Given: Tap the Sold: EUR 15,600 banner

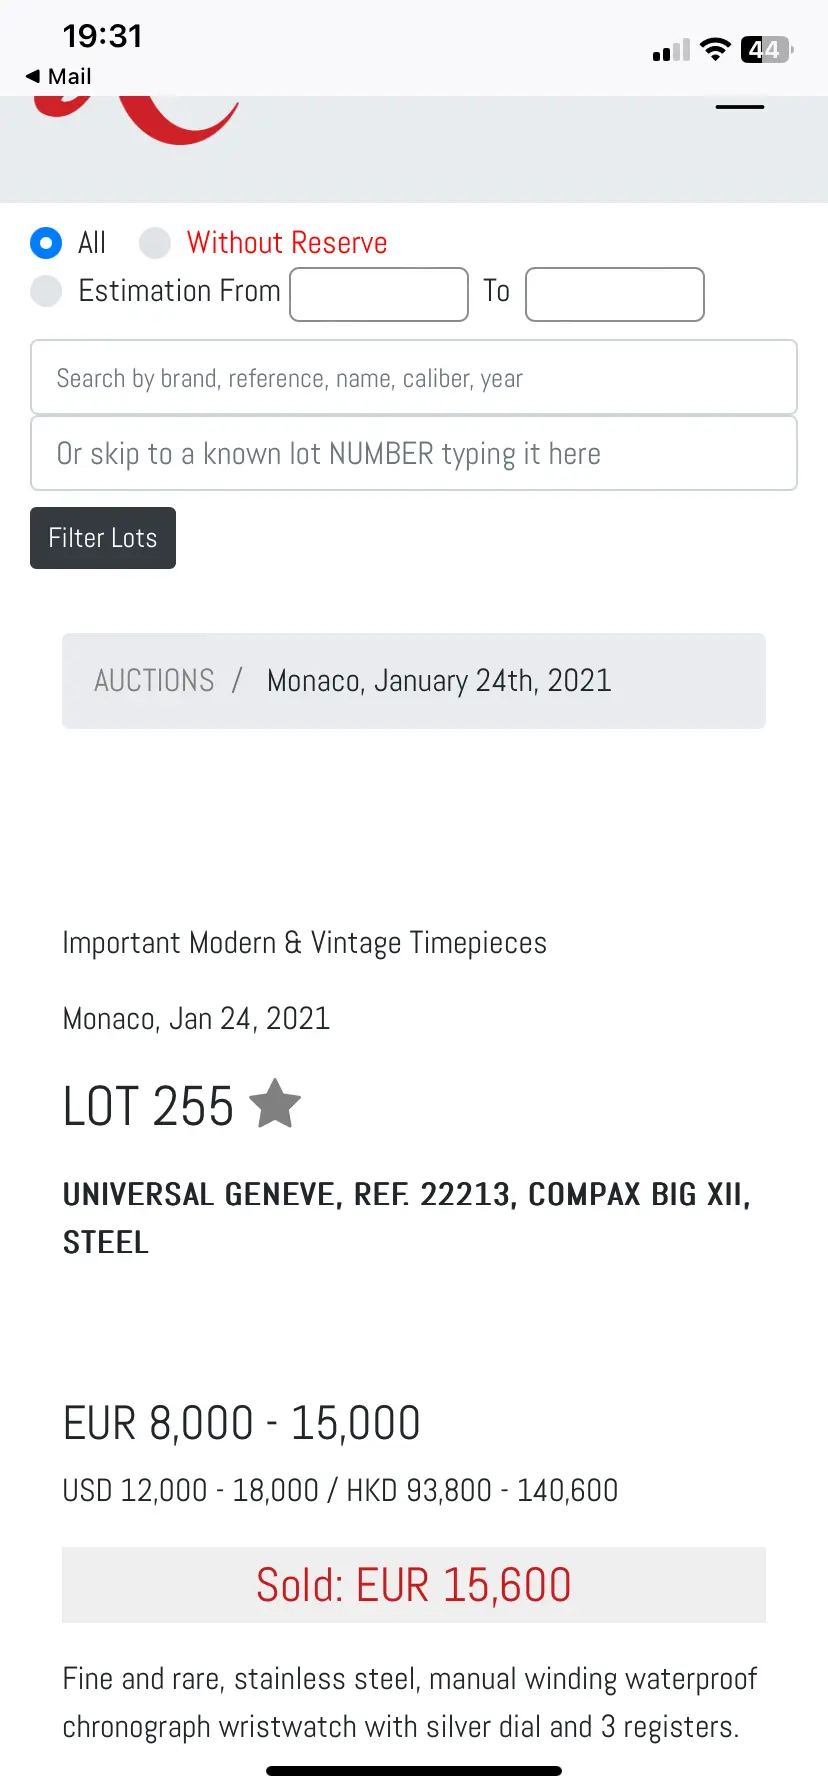Looking at the screenshot, I should pyautogui.click(x=414, y=1585).
